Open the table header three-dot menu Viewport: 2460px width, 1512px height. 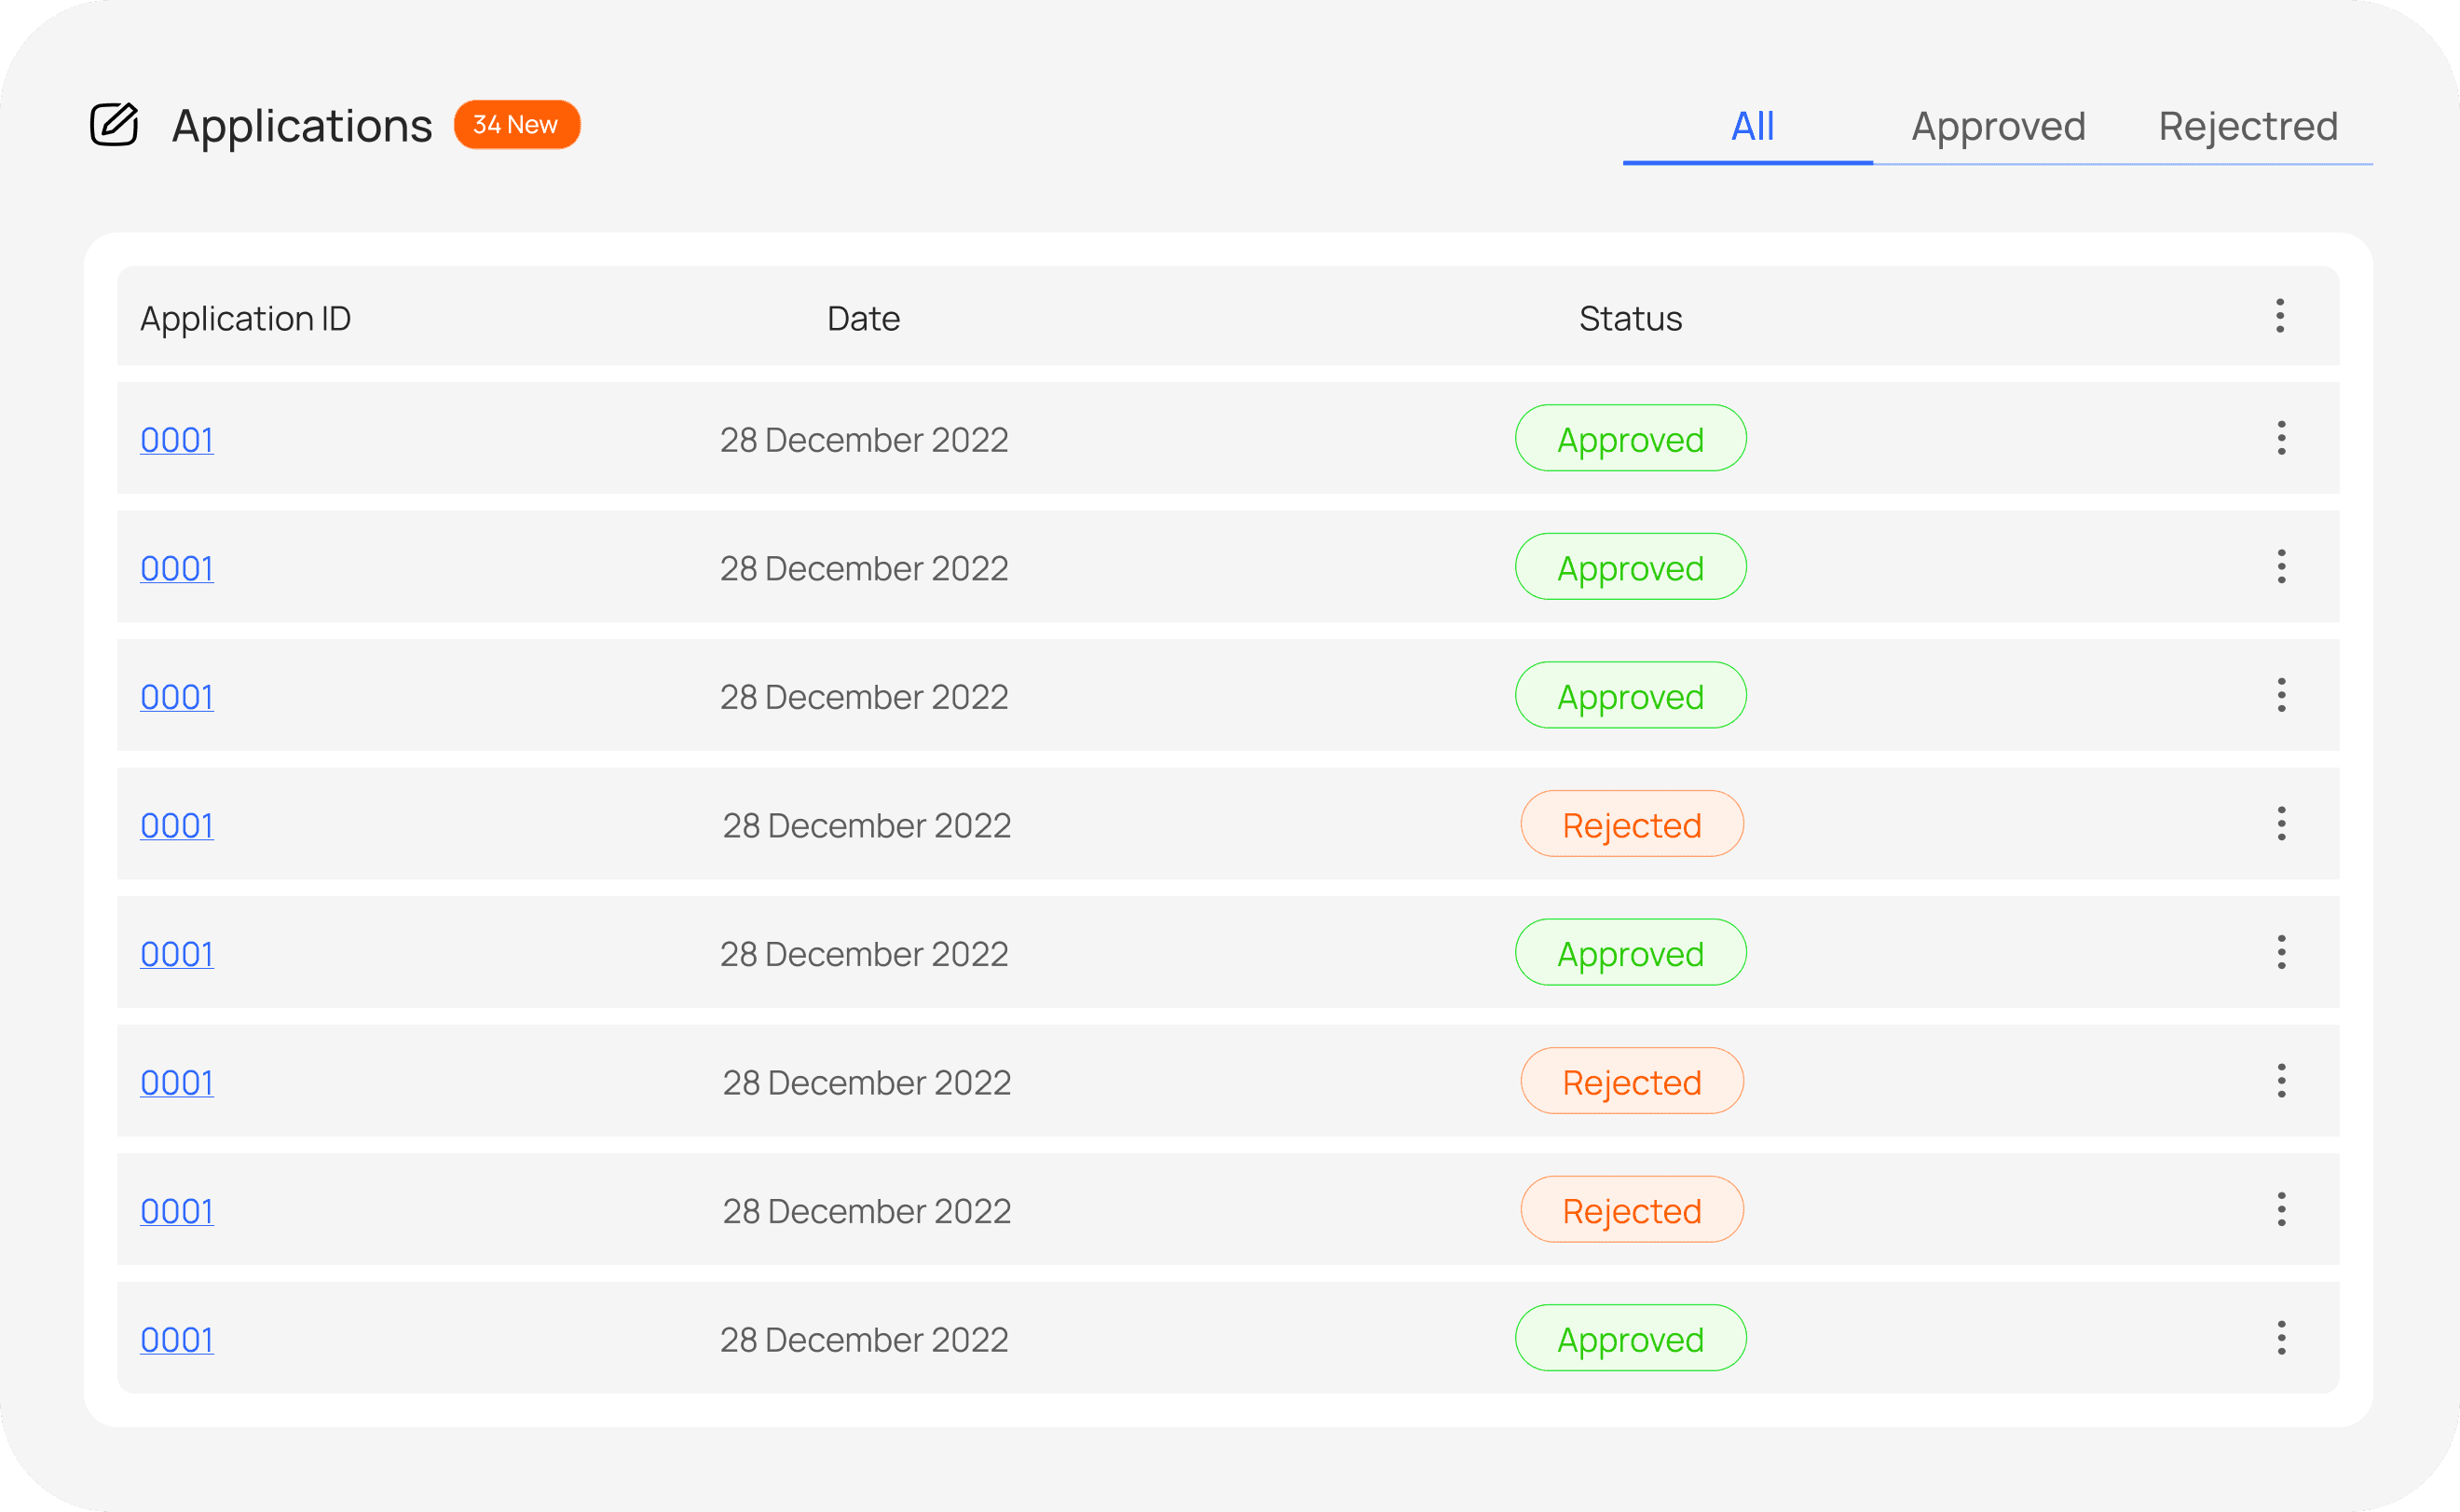click(x=2281, y=316)
